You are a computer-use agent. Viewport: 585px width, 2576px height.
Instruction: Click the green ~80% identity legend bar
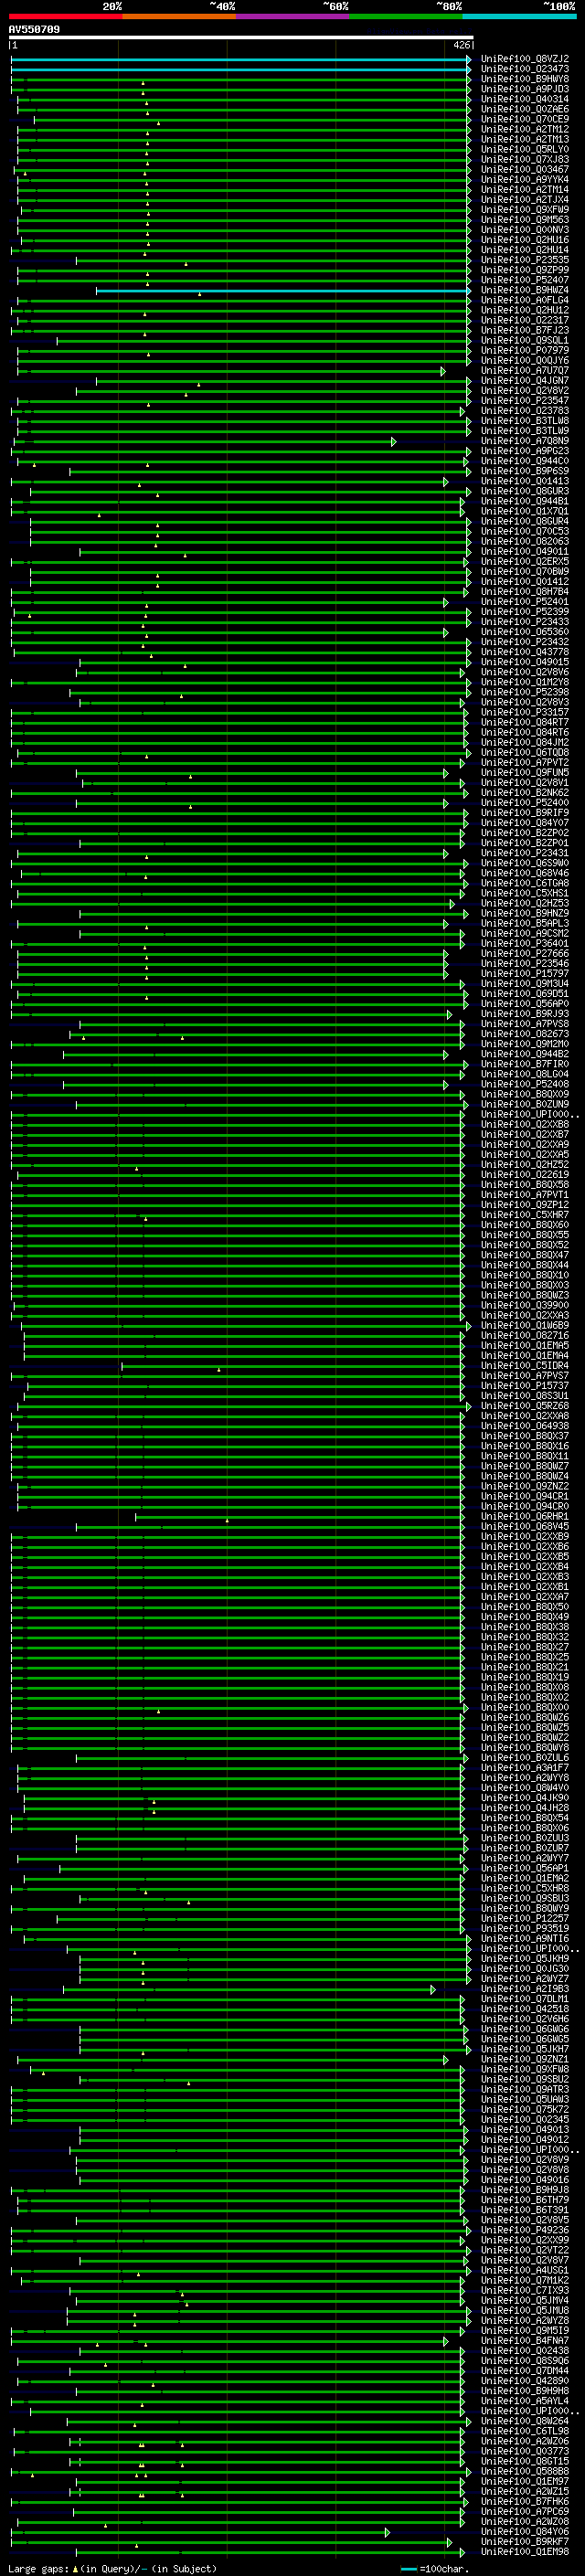pos(406,16)
